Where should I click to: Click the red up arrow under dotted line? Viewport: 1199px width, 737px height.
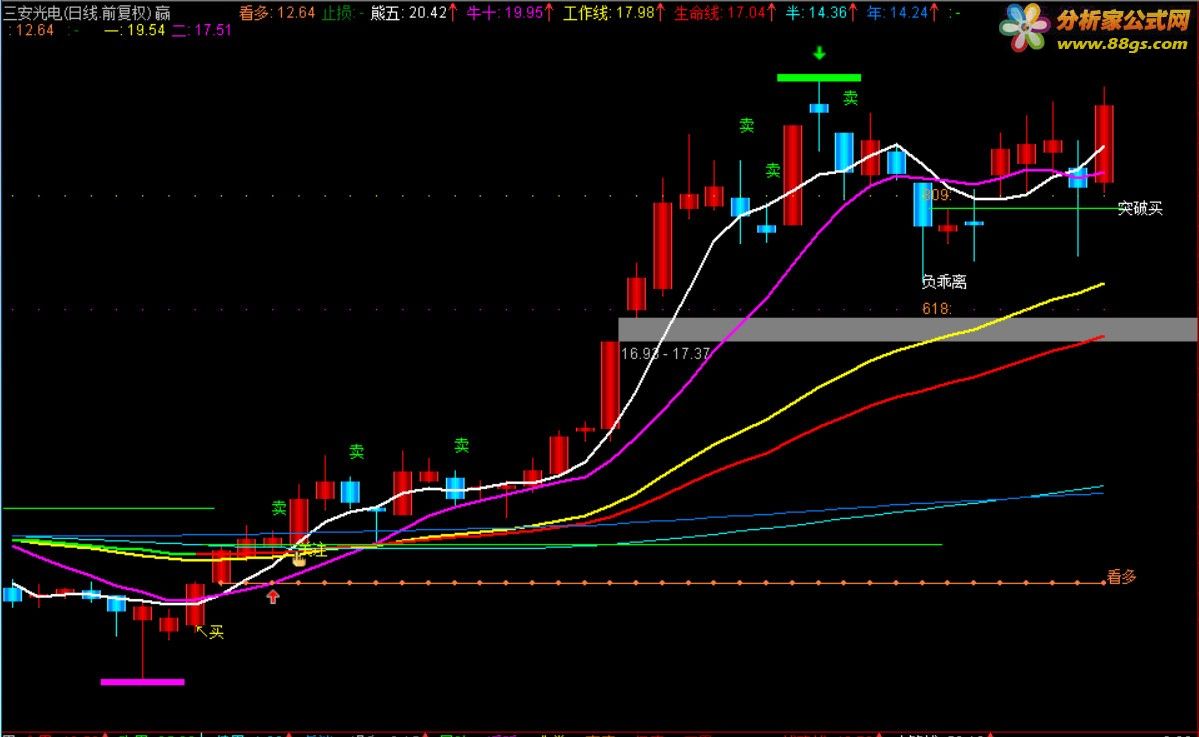(x=273, y=596)
